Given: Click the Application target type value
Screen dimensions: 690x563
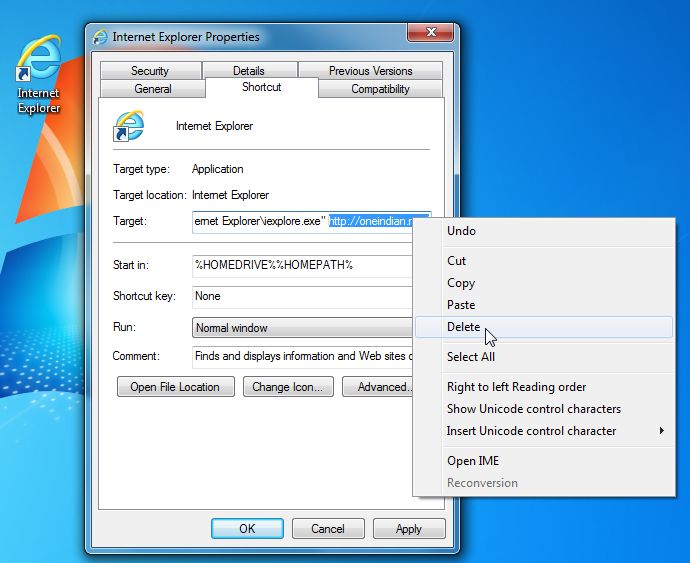Looking at the screenshot, I should 217,169.
